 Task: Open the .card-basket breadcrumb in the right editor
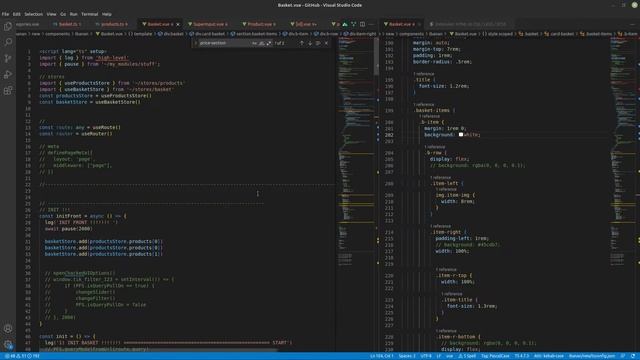[x=560, y=34]
